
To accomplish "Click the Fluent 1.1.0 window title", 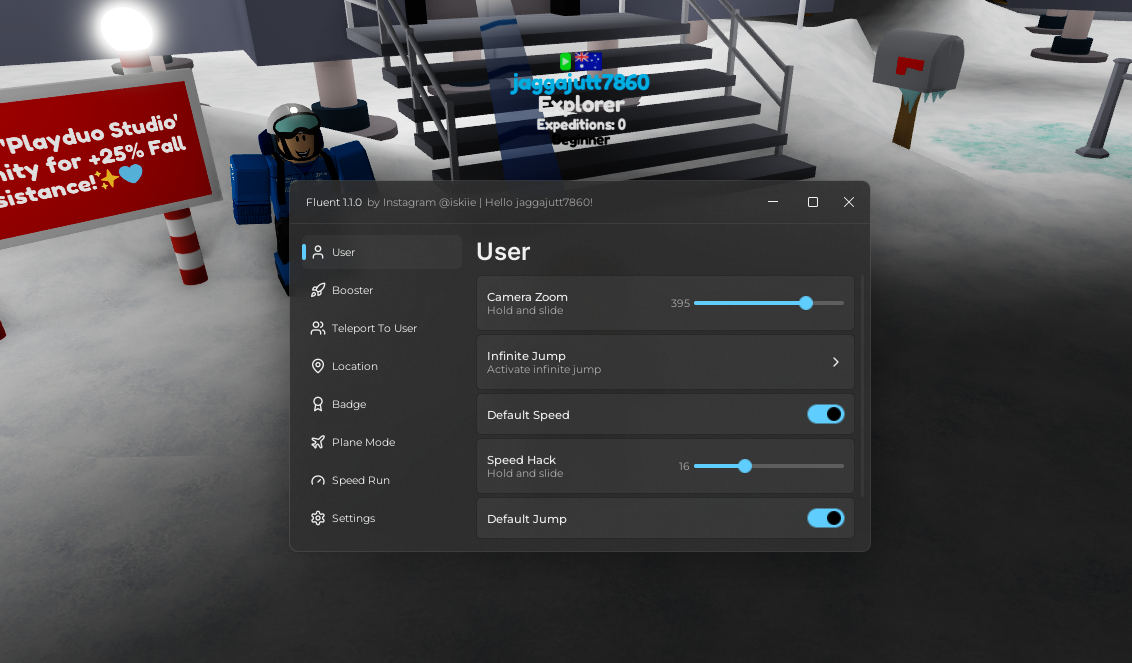I will pos(334,202).
